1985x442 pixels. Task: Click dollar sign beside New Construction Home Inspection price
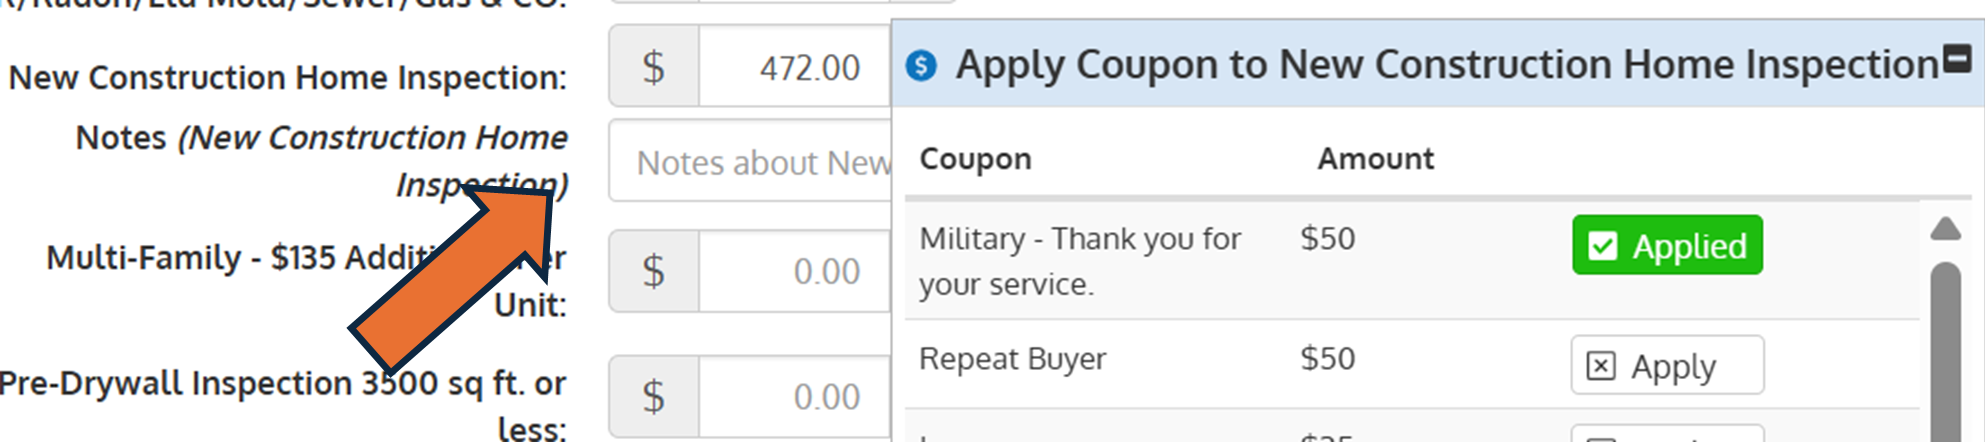coord(654,68)
